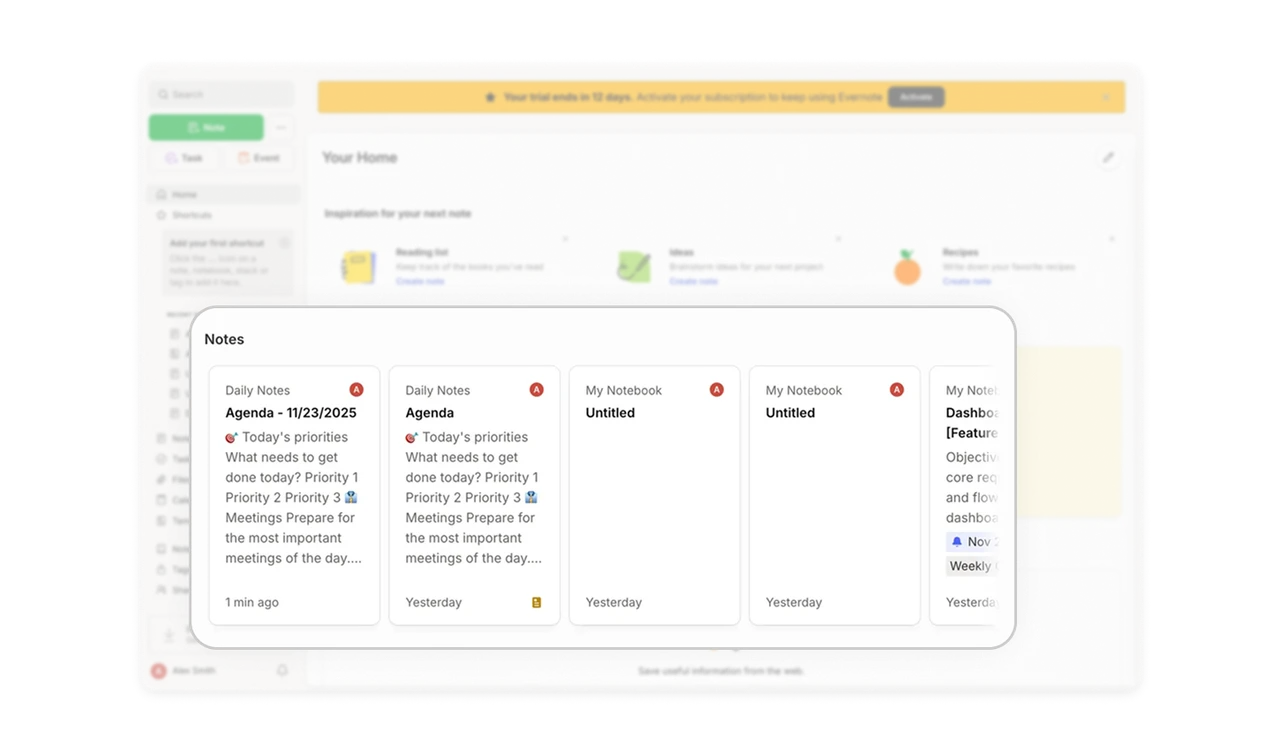1280x754 pixels.
Task: Click the Your Home title
Action: [x=359, y=157]
